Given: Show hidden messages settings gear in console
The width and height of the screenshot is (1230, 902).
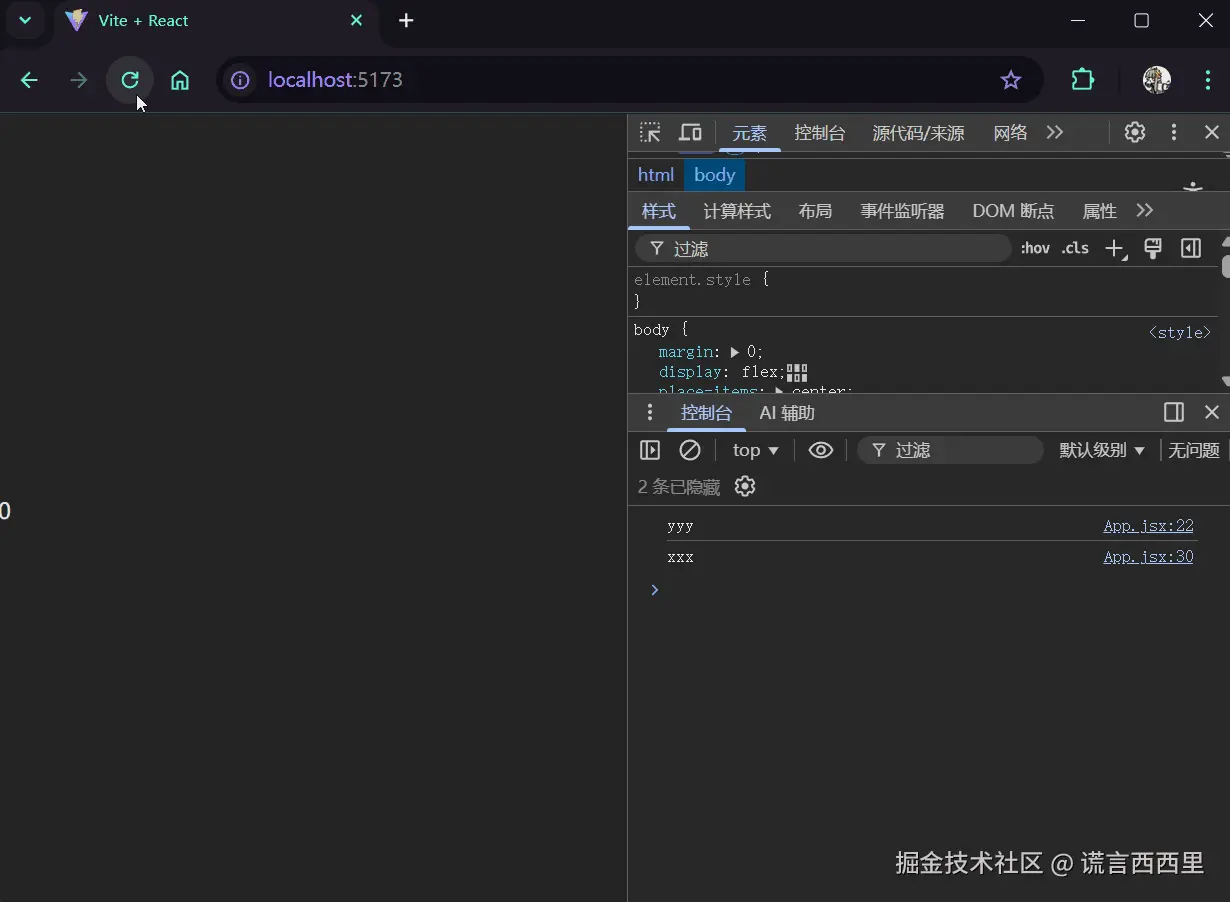Looking at the screenshot, I should [x=744, y=486].
